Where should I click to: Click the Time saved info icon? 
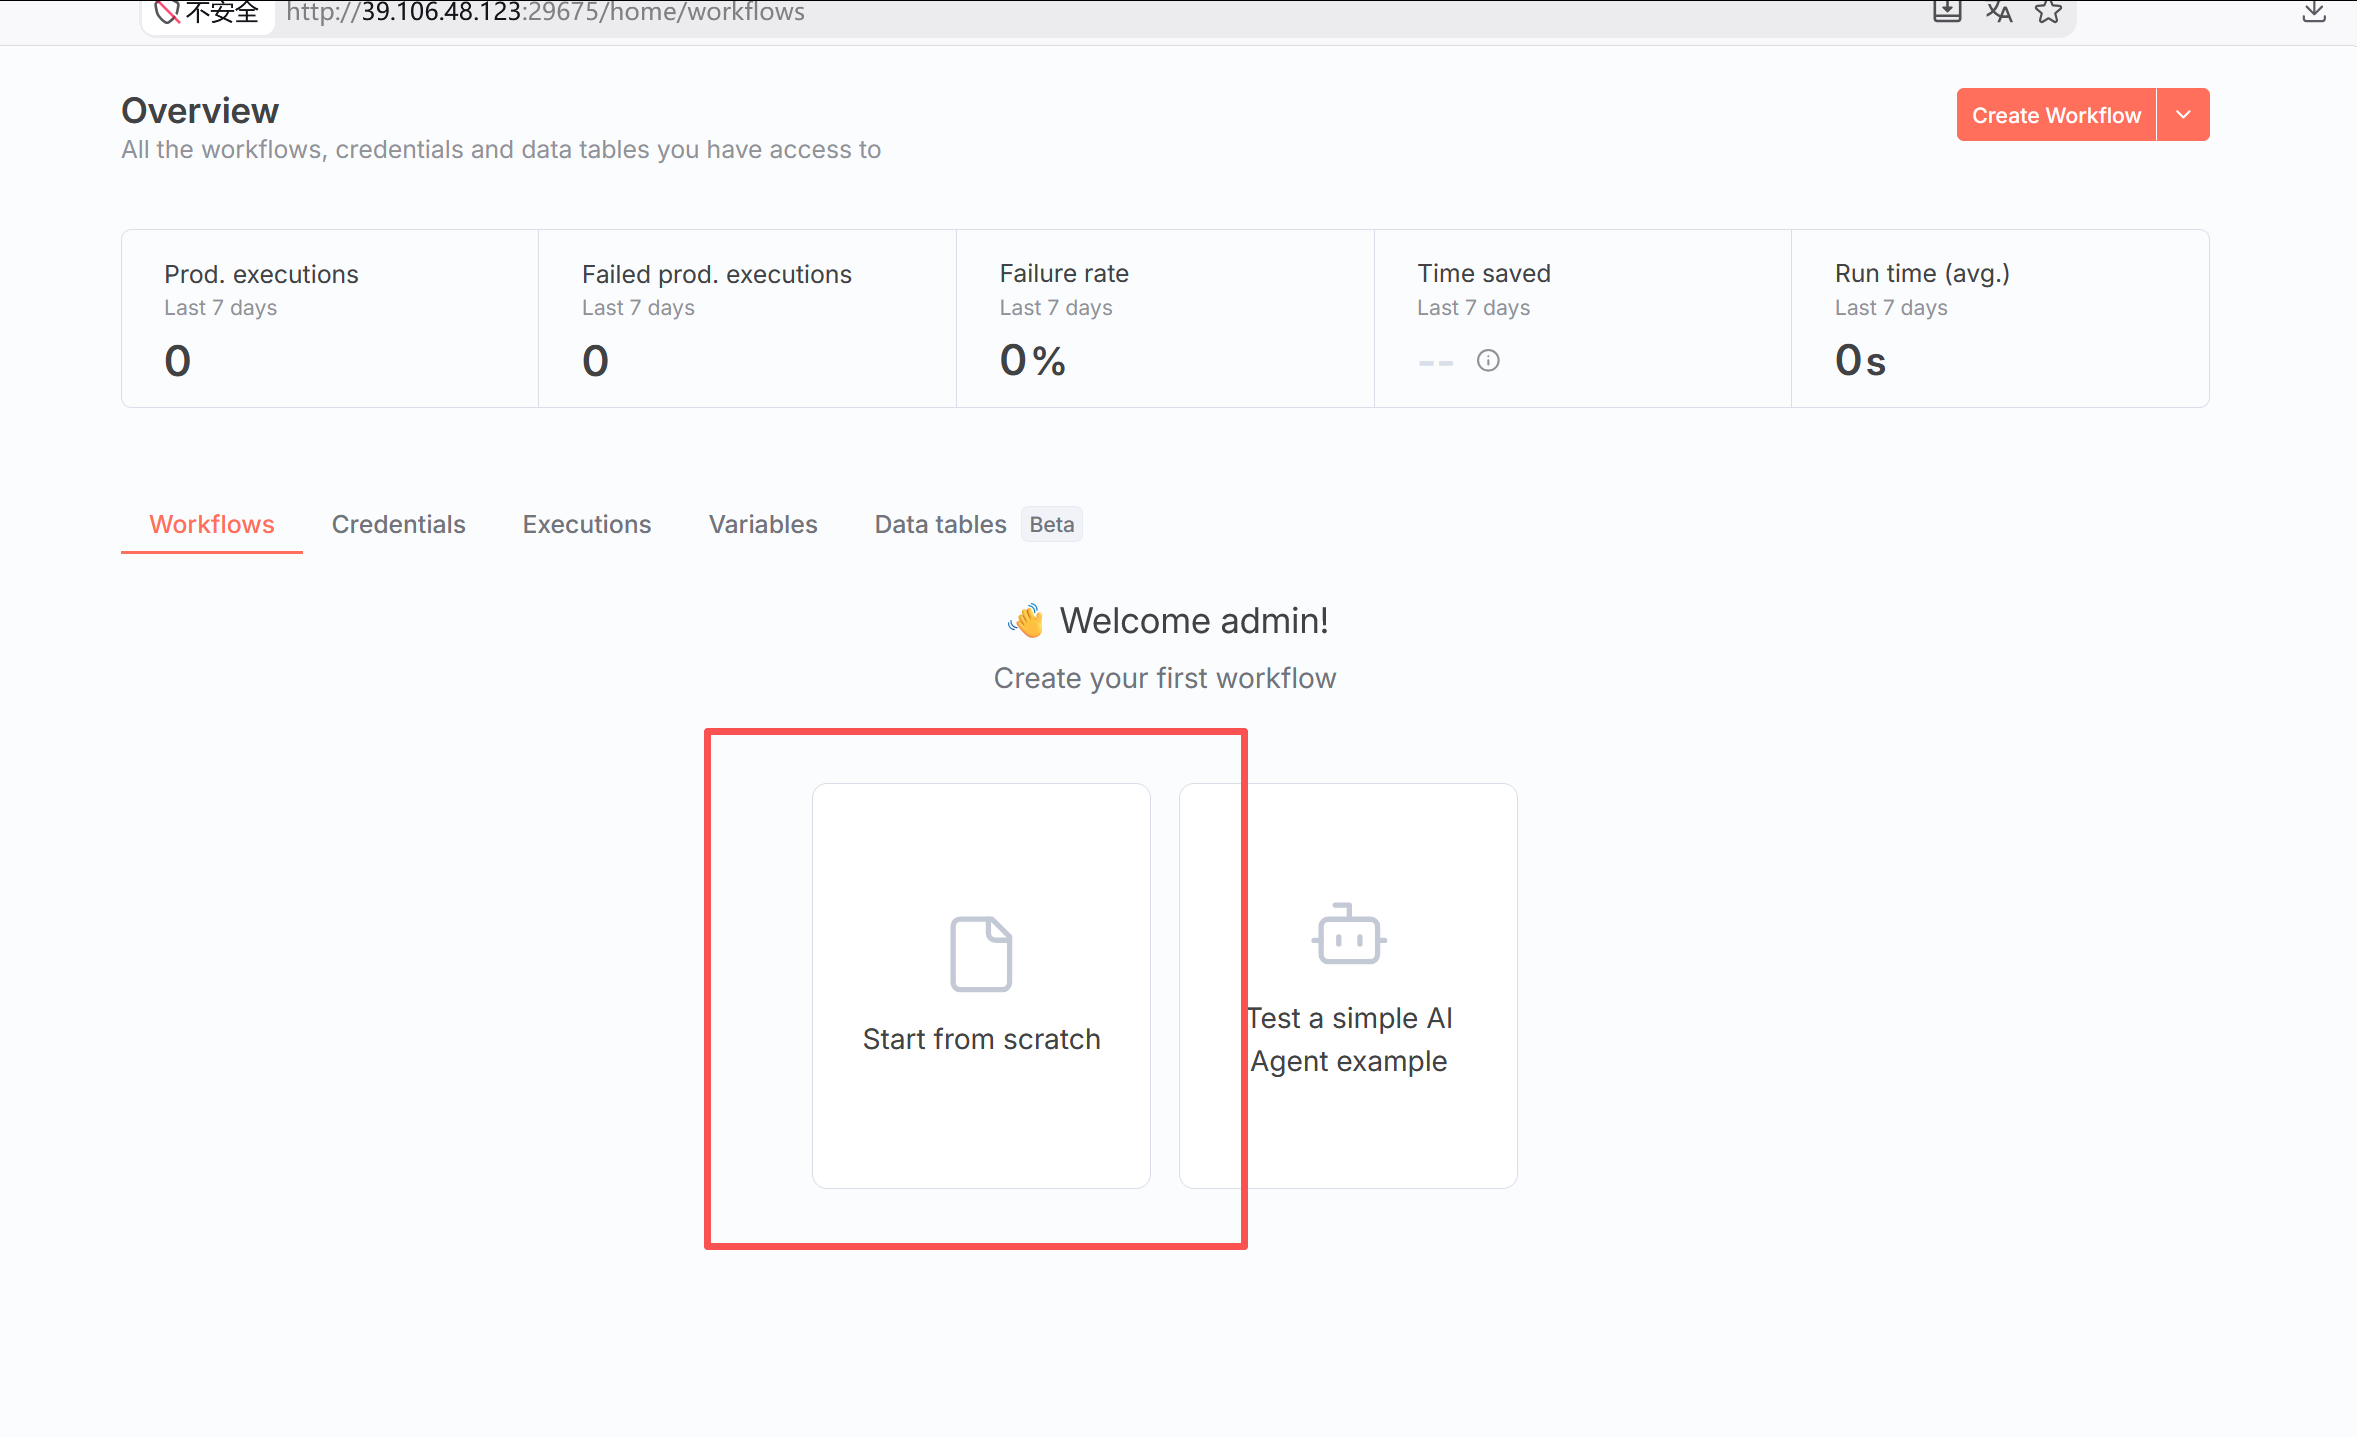(x=1488, y=361)
